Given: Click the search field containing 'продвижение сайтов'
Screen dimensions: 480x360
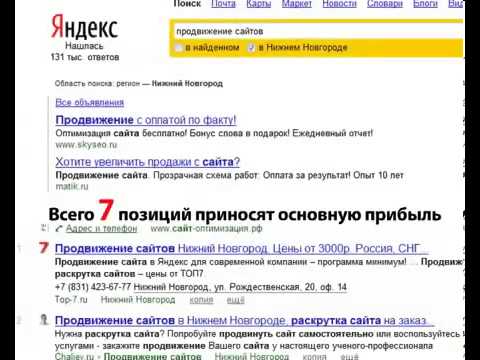Looking at the screenshot, I should pos(318,31).
